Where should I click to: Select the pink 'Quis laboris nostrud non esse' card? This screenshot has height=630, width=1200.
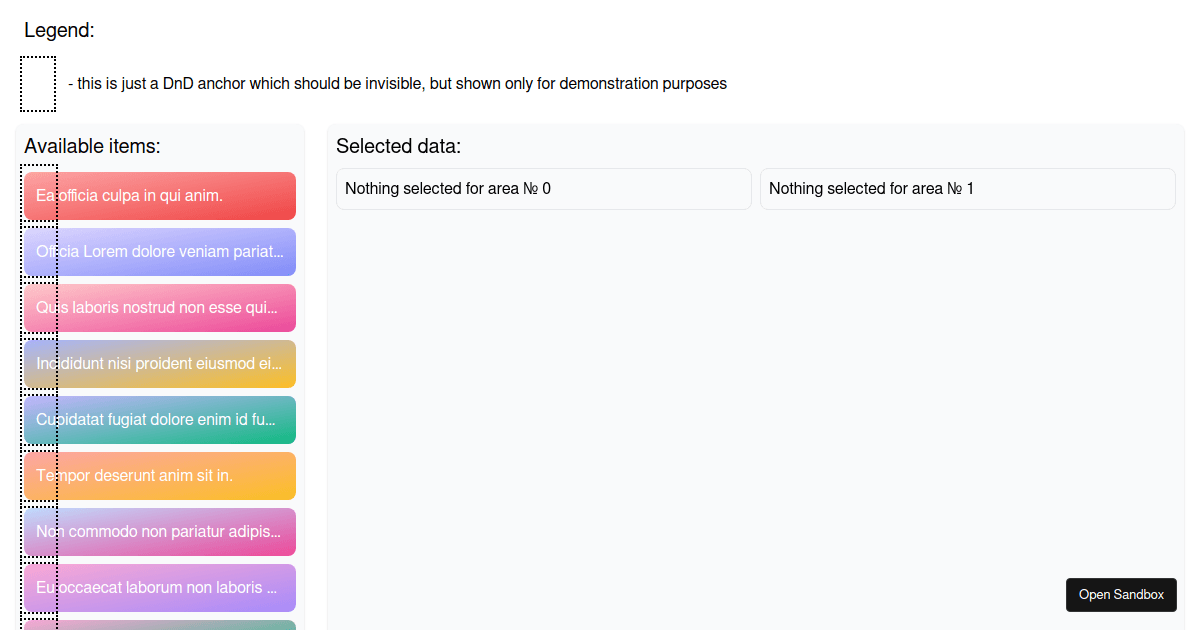175,308
